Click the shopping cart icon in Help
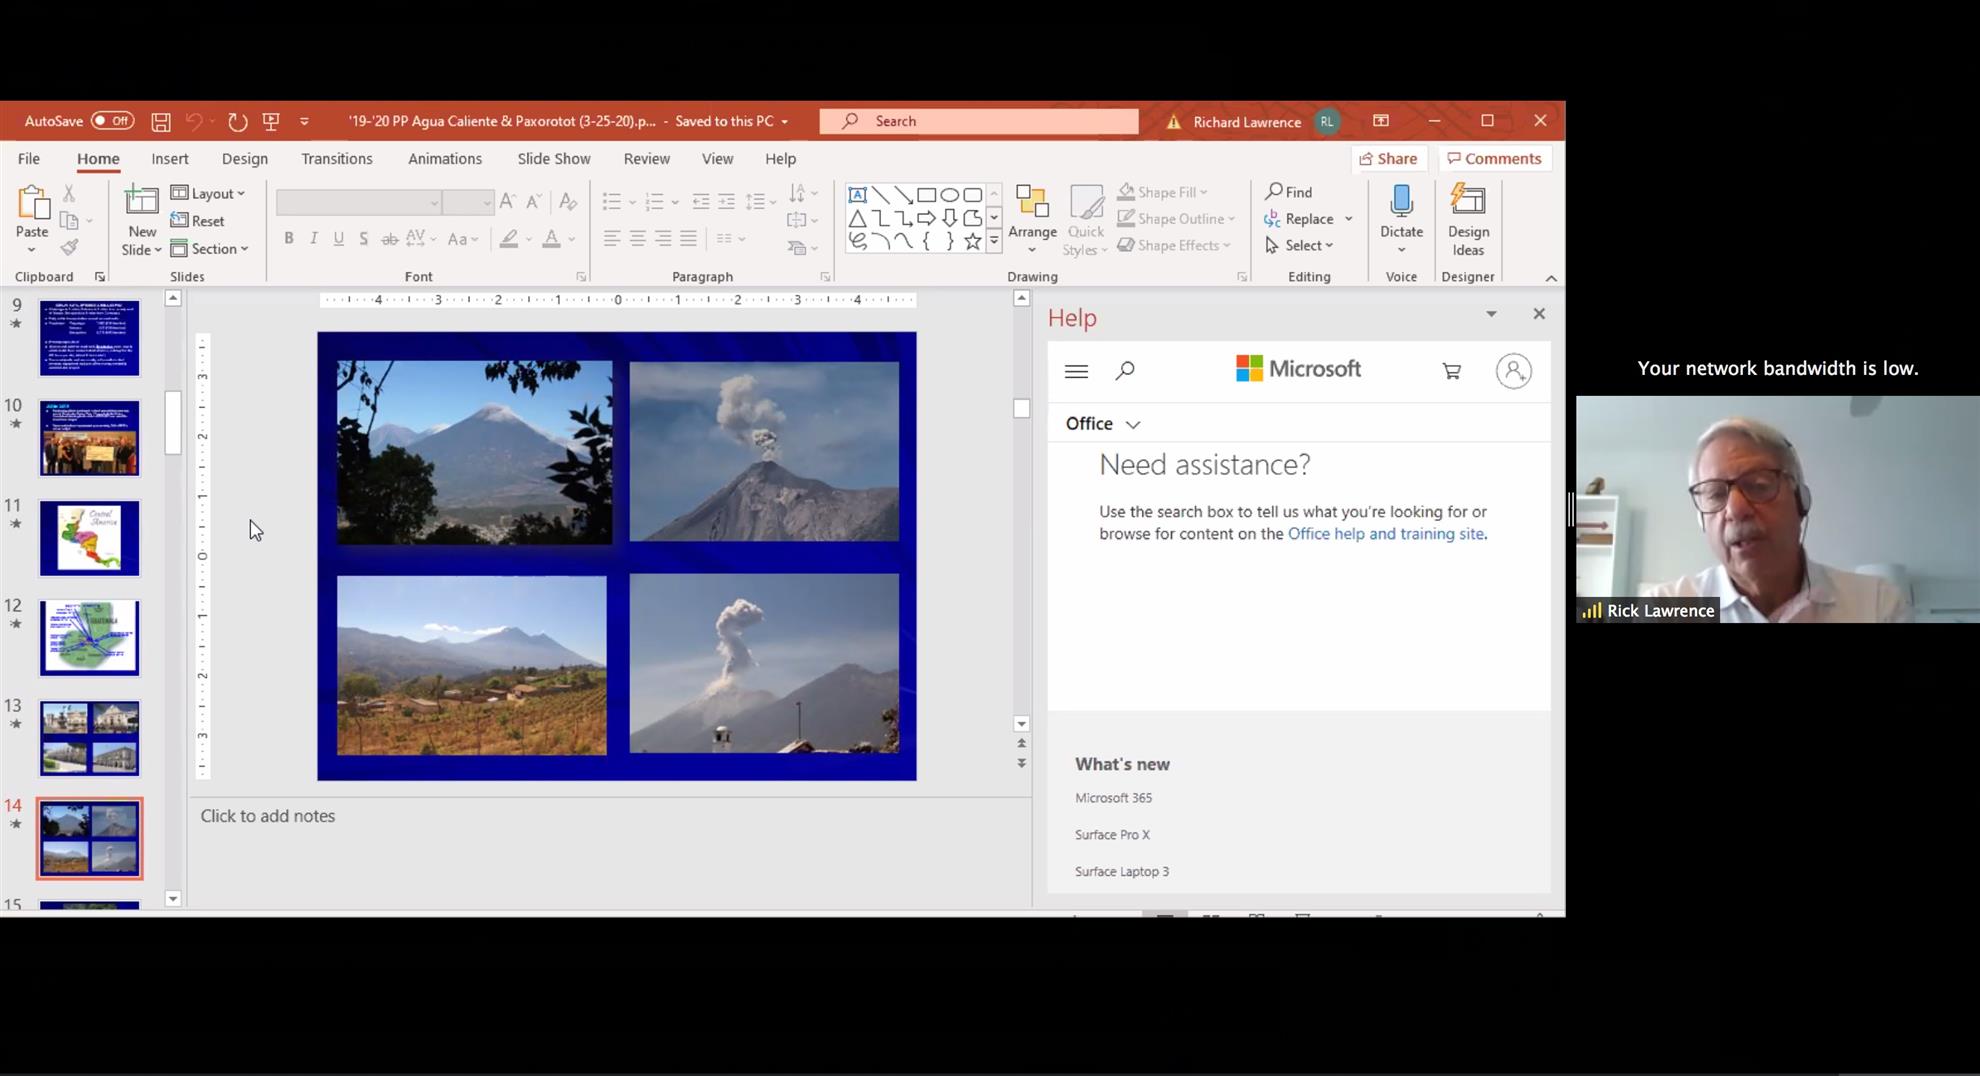 (x=1451, y=371)
